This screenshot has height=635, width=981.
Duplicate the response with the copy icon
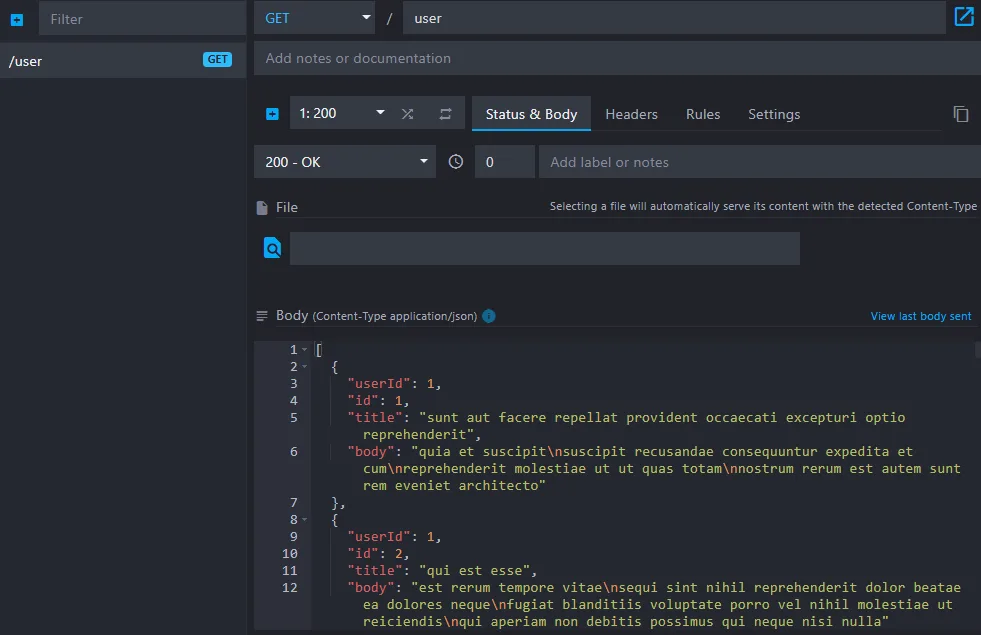click(960, 114)
